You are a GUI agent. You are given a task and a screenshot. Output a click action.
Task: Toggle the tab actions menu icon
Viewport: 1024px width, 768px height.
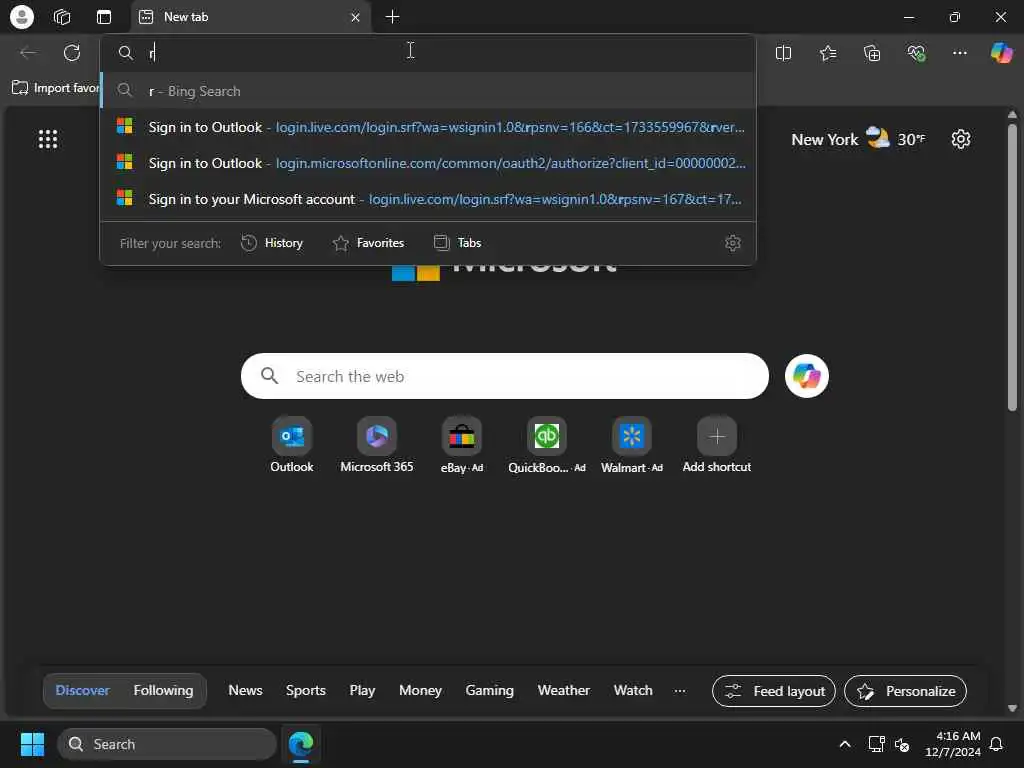(x=104, y=17)
